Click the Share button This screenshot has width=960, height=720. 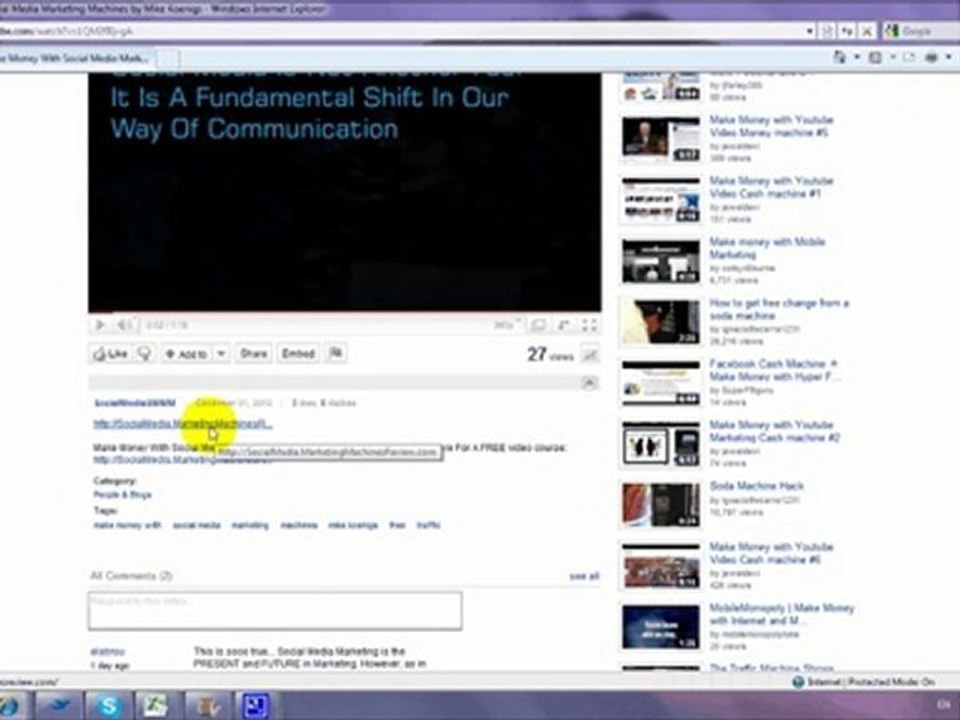(253, 354)
